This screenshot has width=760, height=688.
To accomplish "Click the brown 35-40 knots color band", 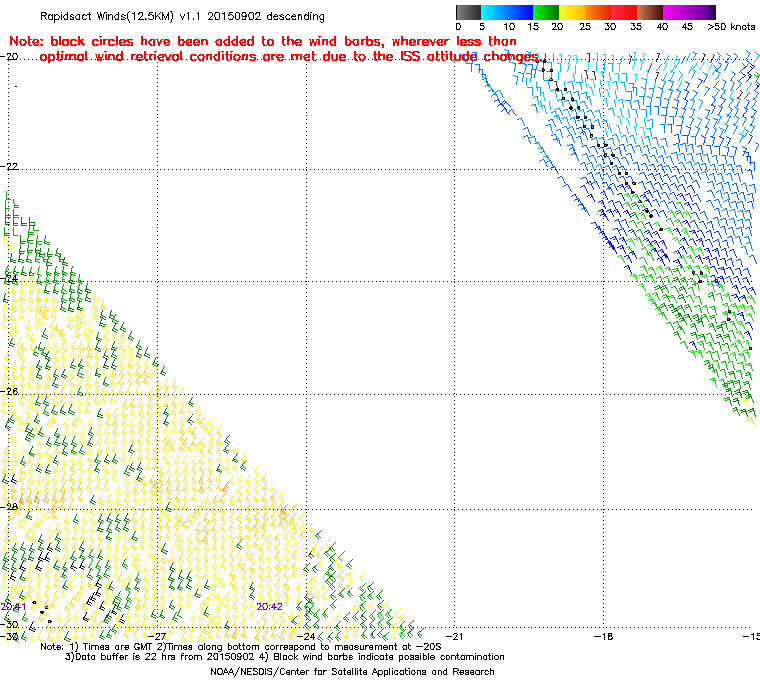I will pyautogui.click(x=650, y=12).
